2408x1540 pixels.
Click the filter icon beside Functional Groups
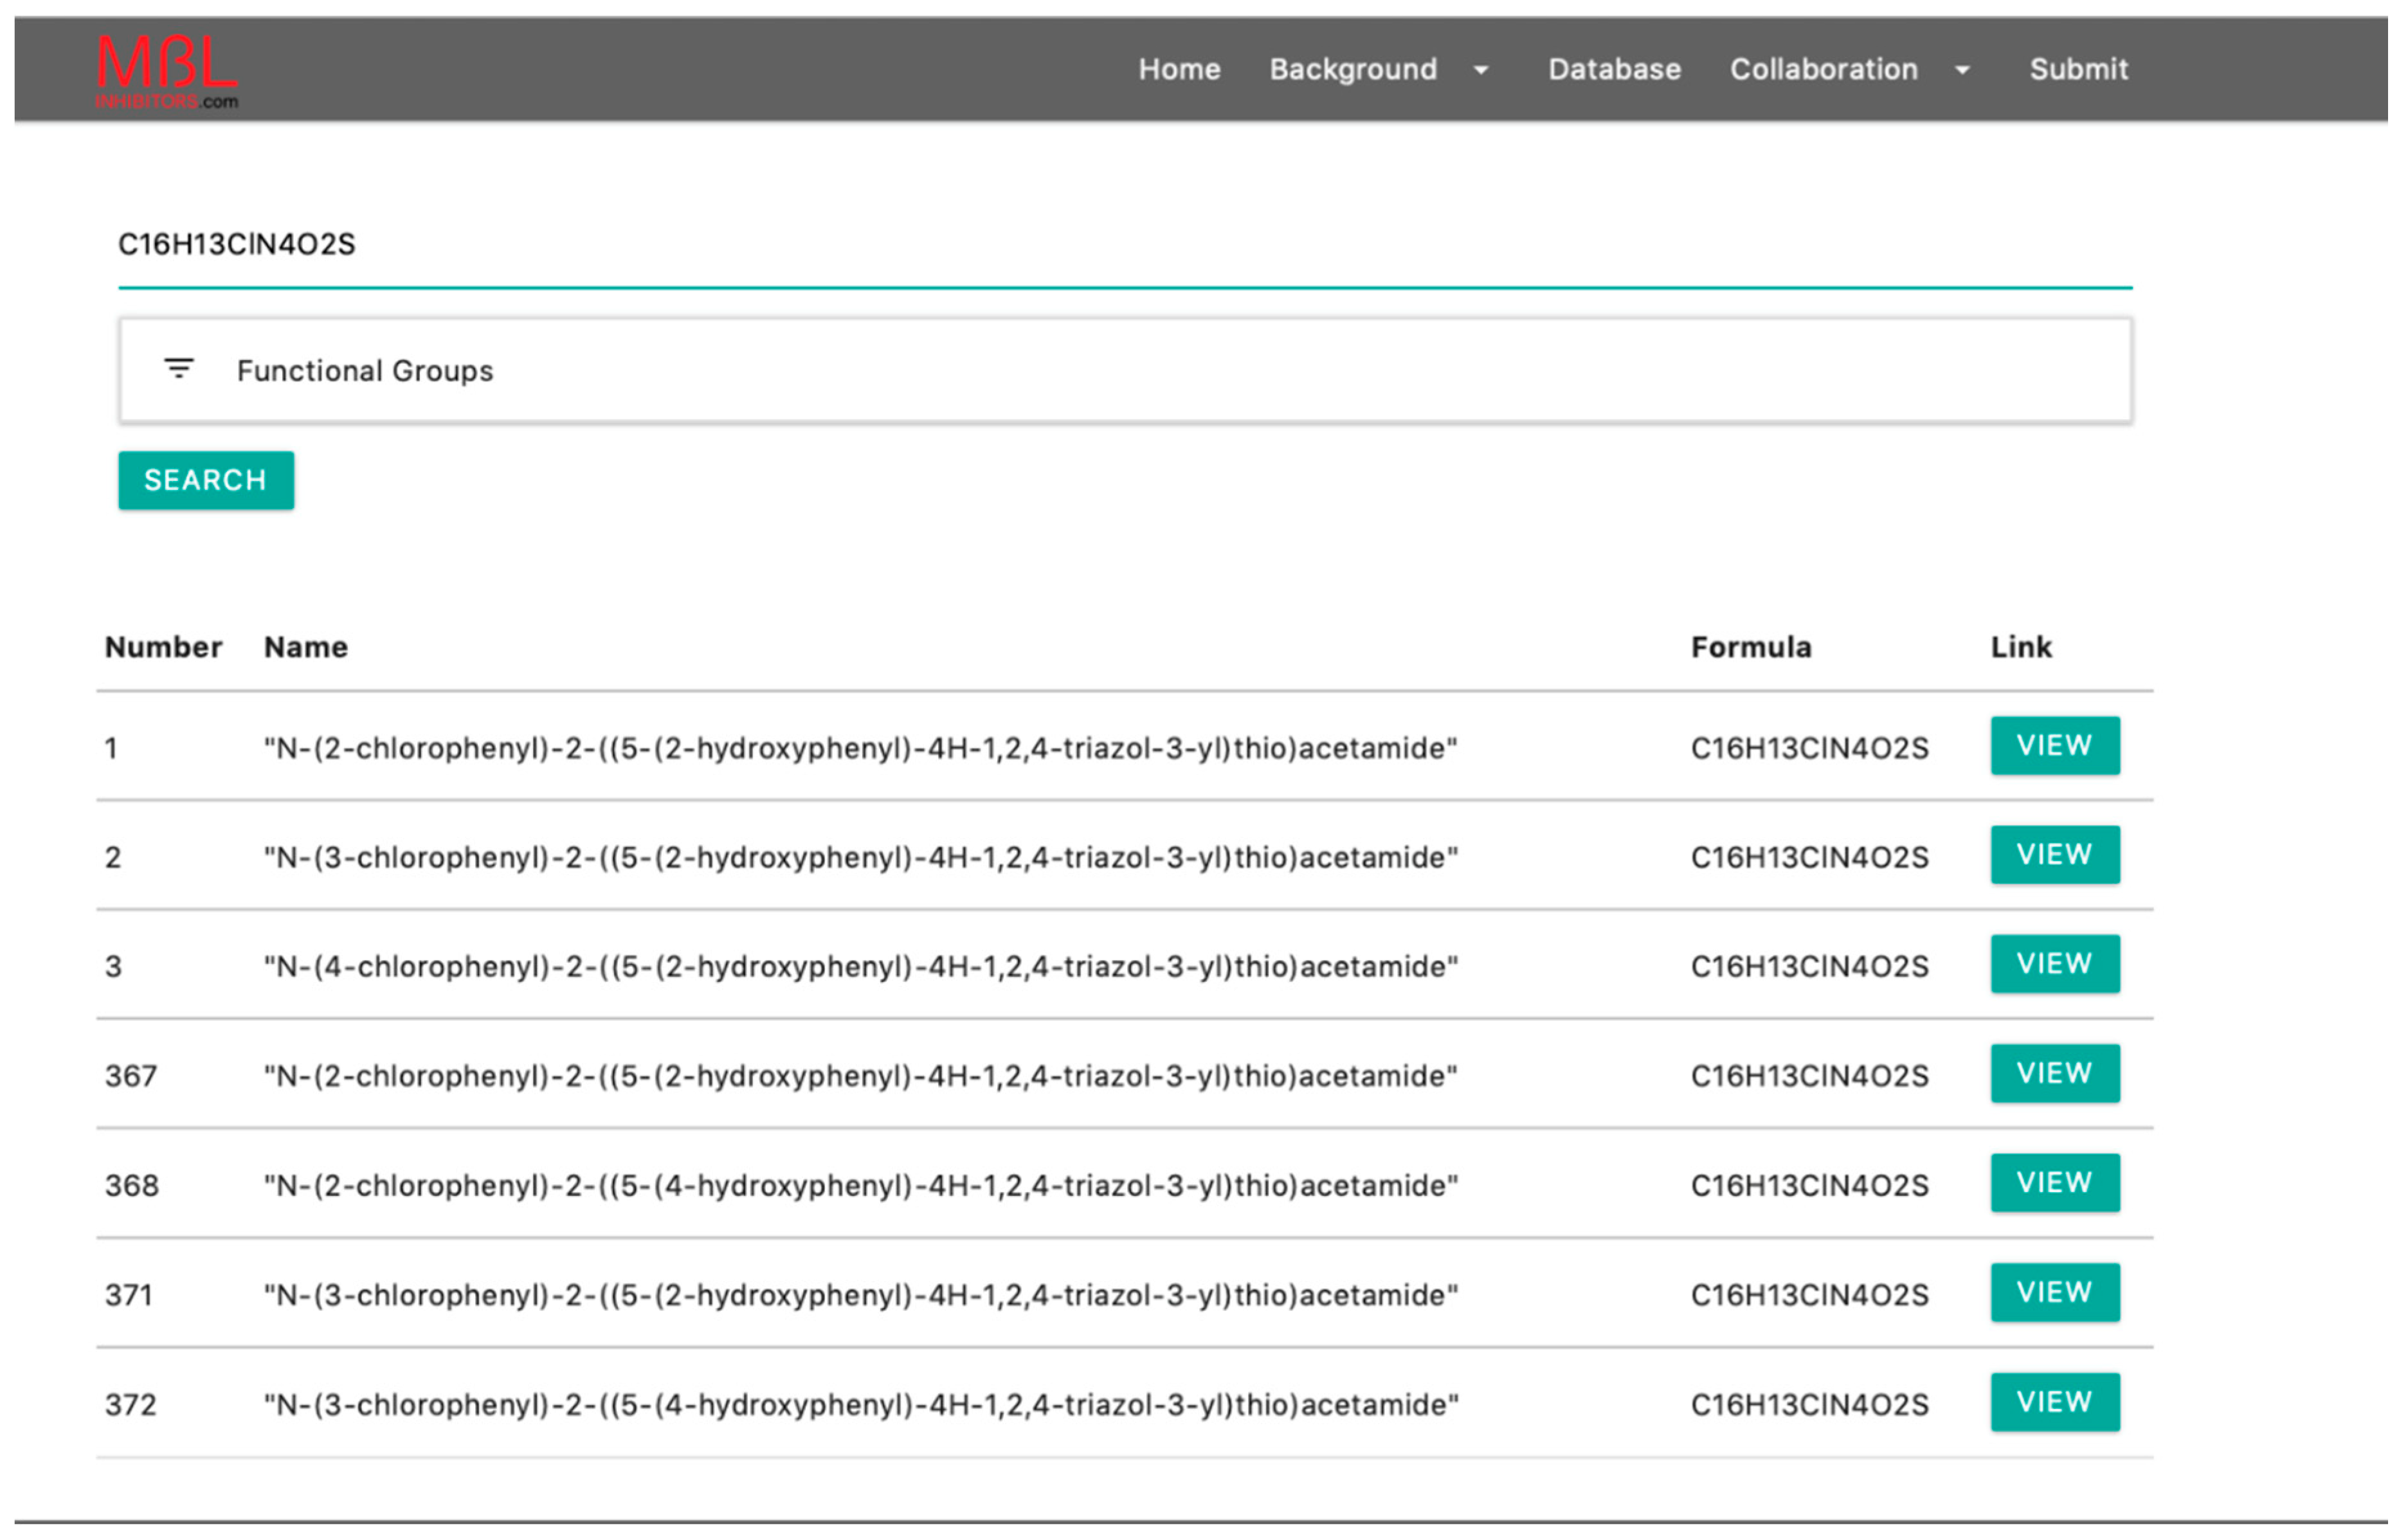[x=179, y=369]
